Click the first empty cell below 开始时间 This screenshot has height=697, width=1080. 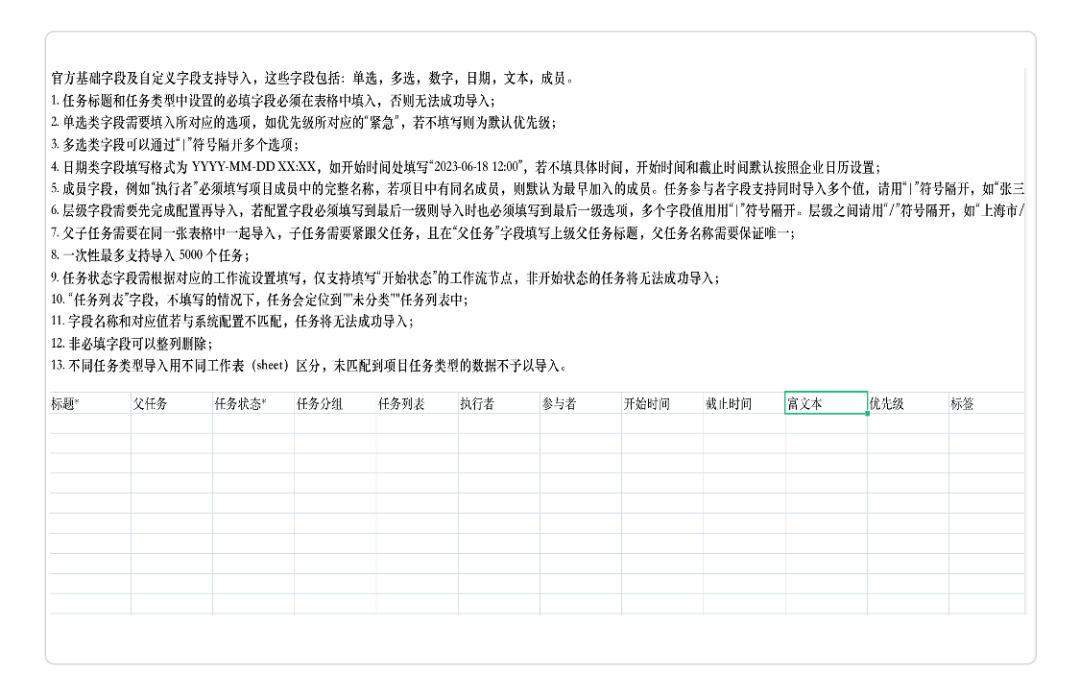(662, 424)
